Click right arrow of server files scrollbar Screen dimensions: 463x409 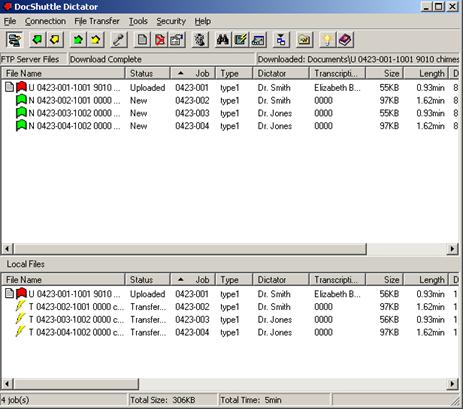coord(452,249)
